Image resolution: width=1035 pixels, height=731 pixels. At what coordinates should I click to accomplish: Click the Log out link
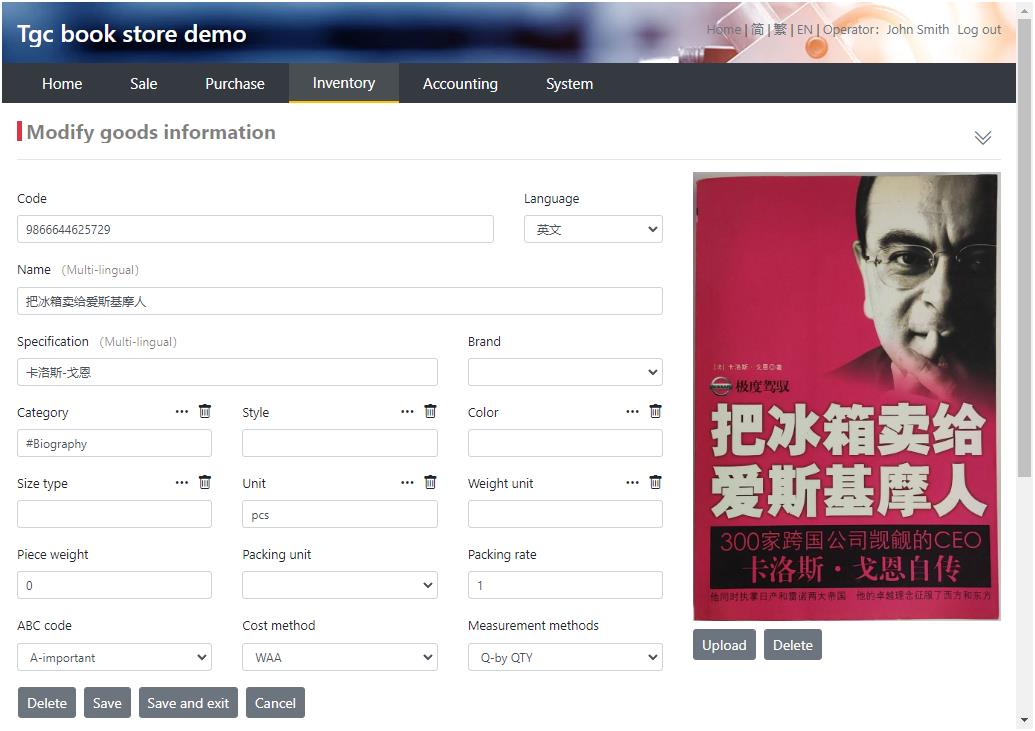click(979, 30)
